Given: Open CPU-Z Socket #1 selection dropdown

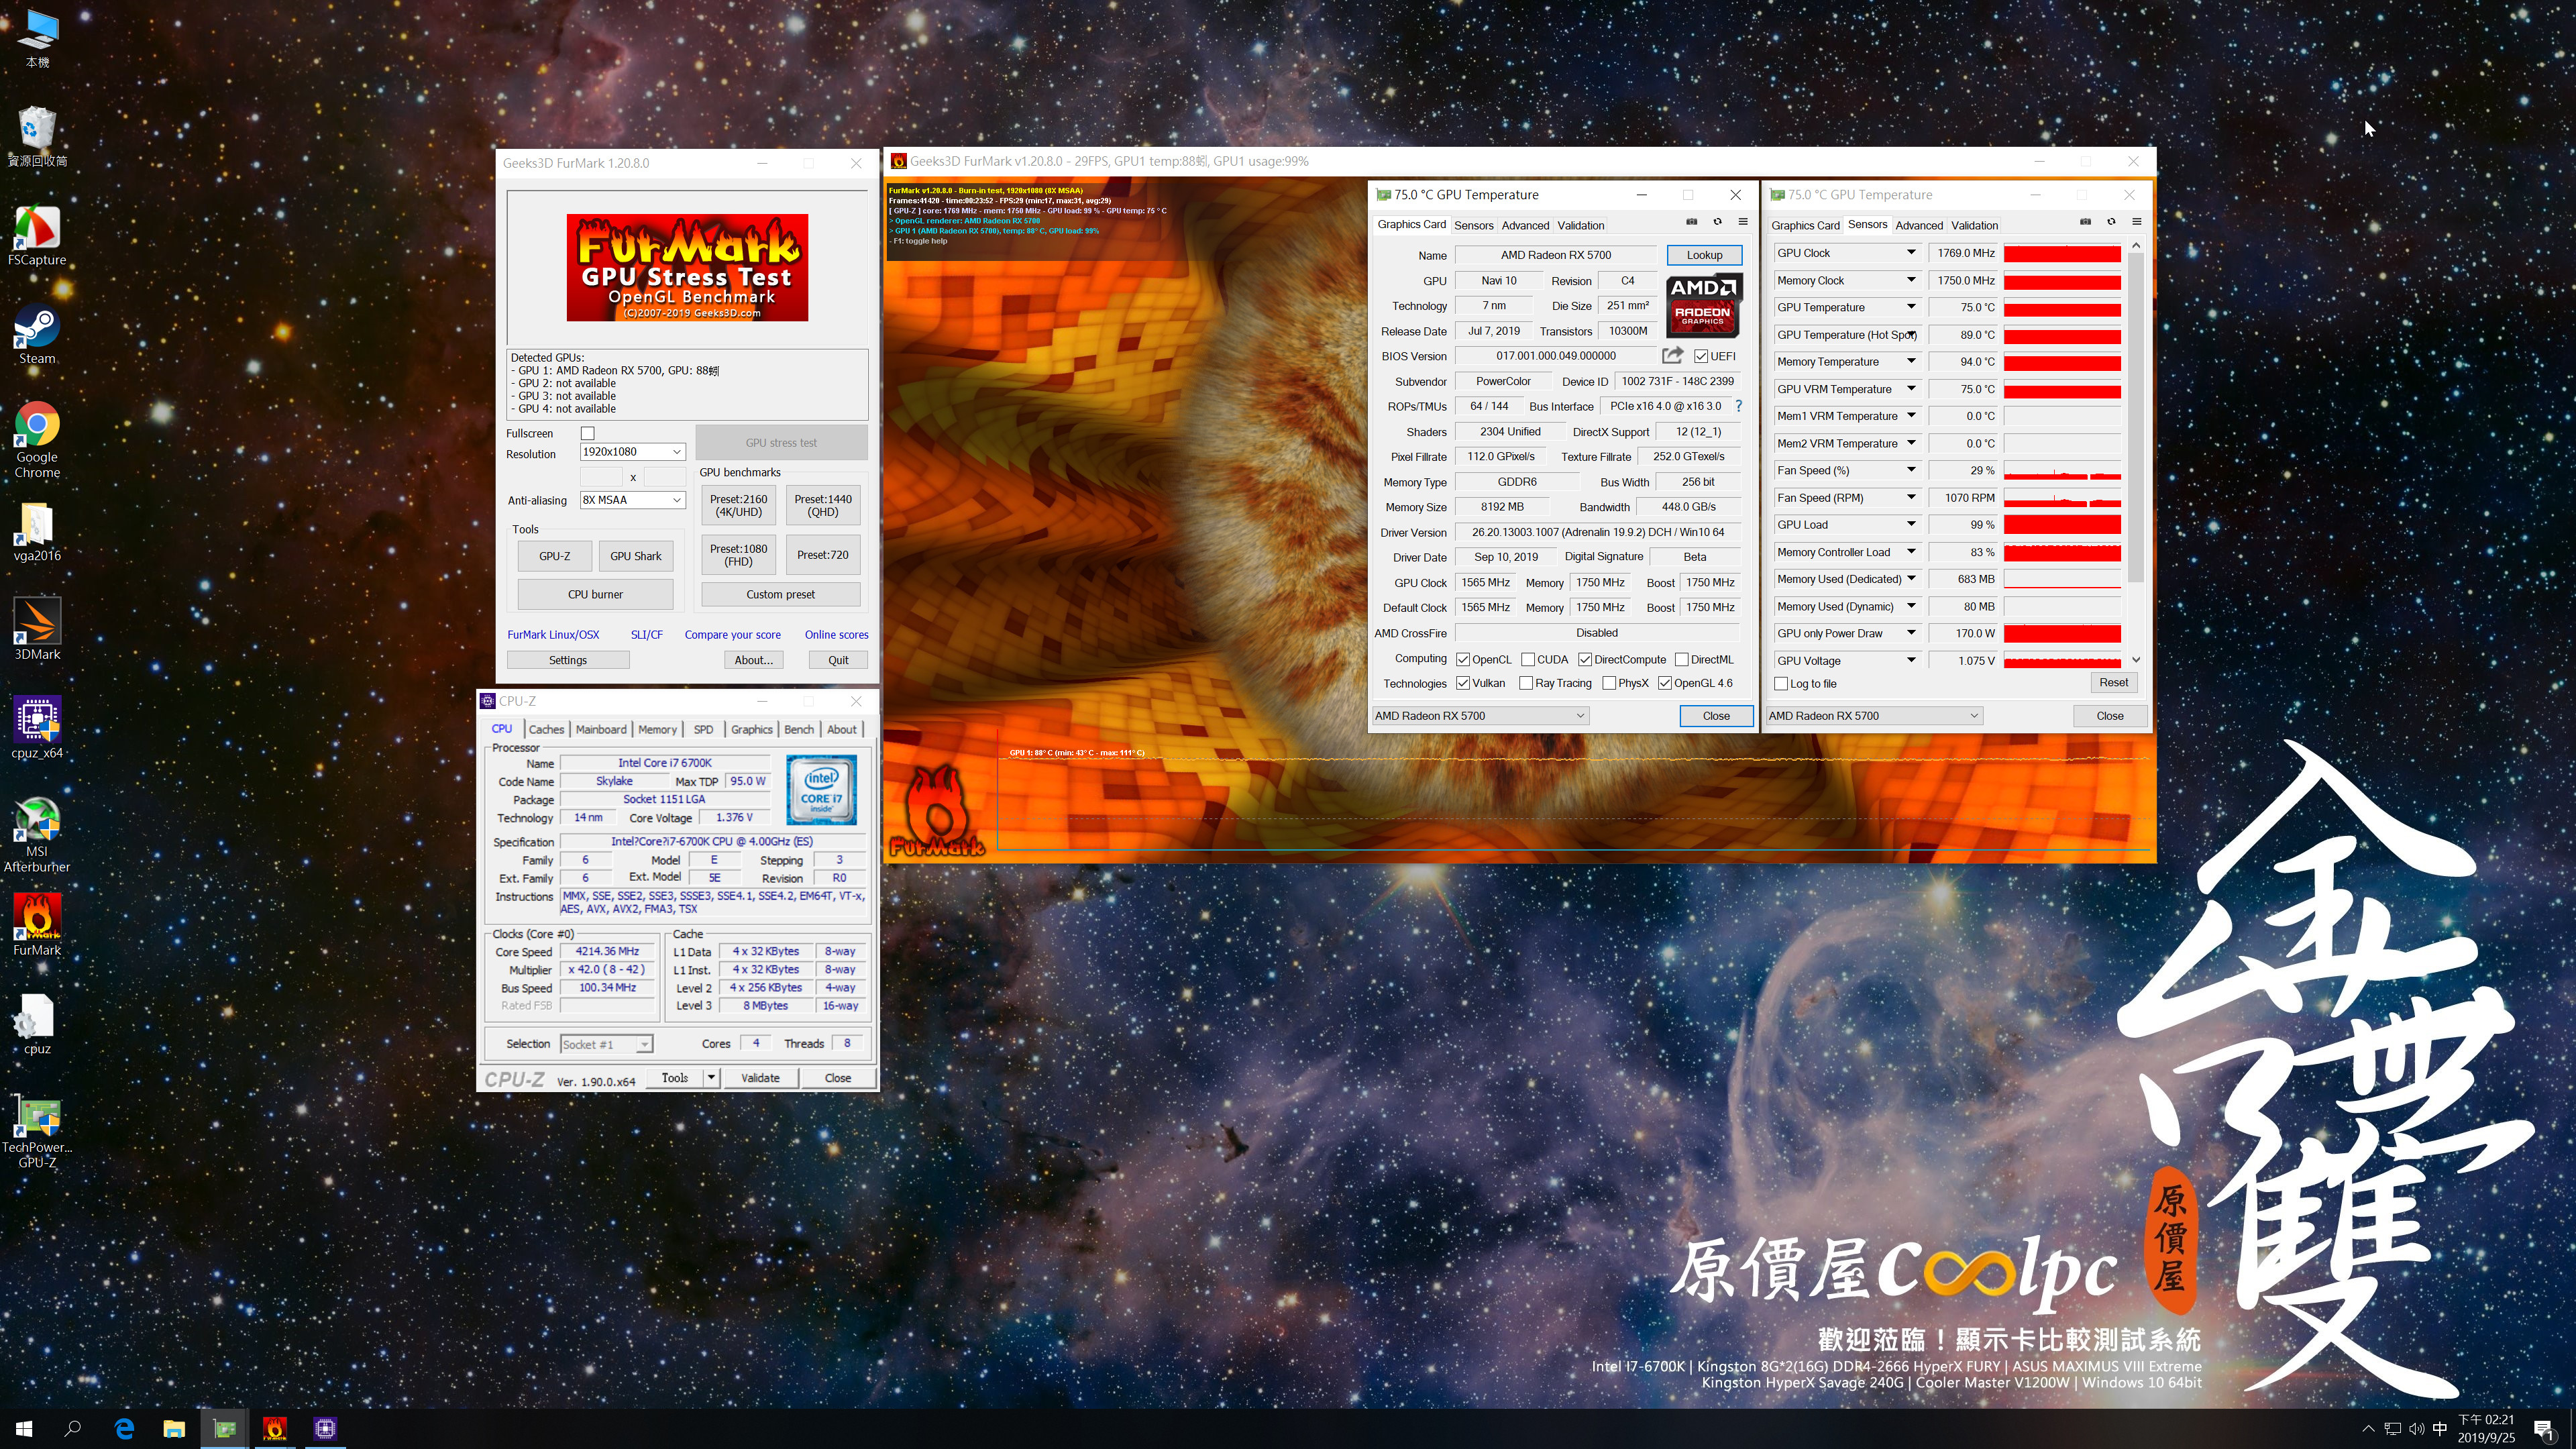Looking at the screenshot, I should [606, 1044].
